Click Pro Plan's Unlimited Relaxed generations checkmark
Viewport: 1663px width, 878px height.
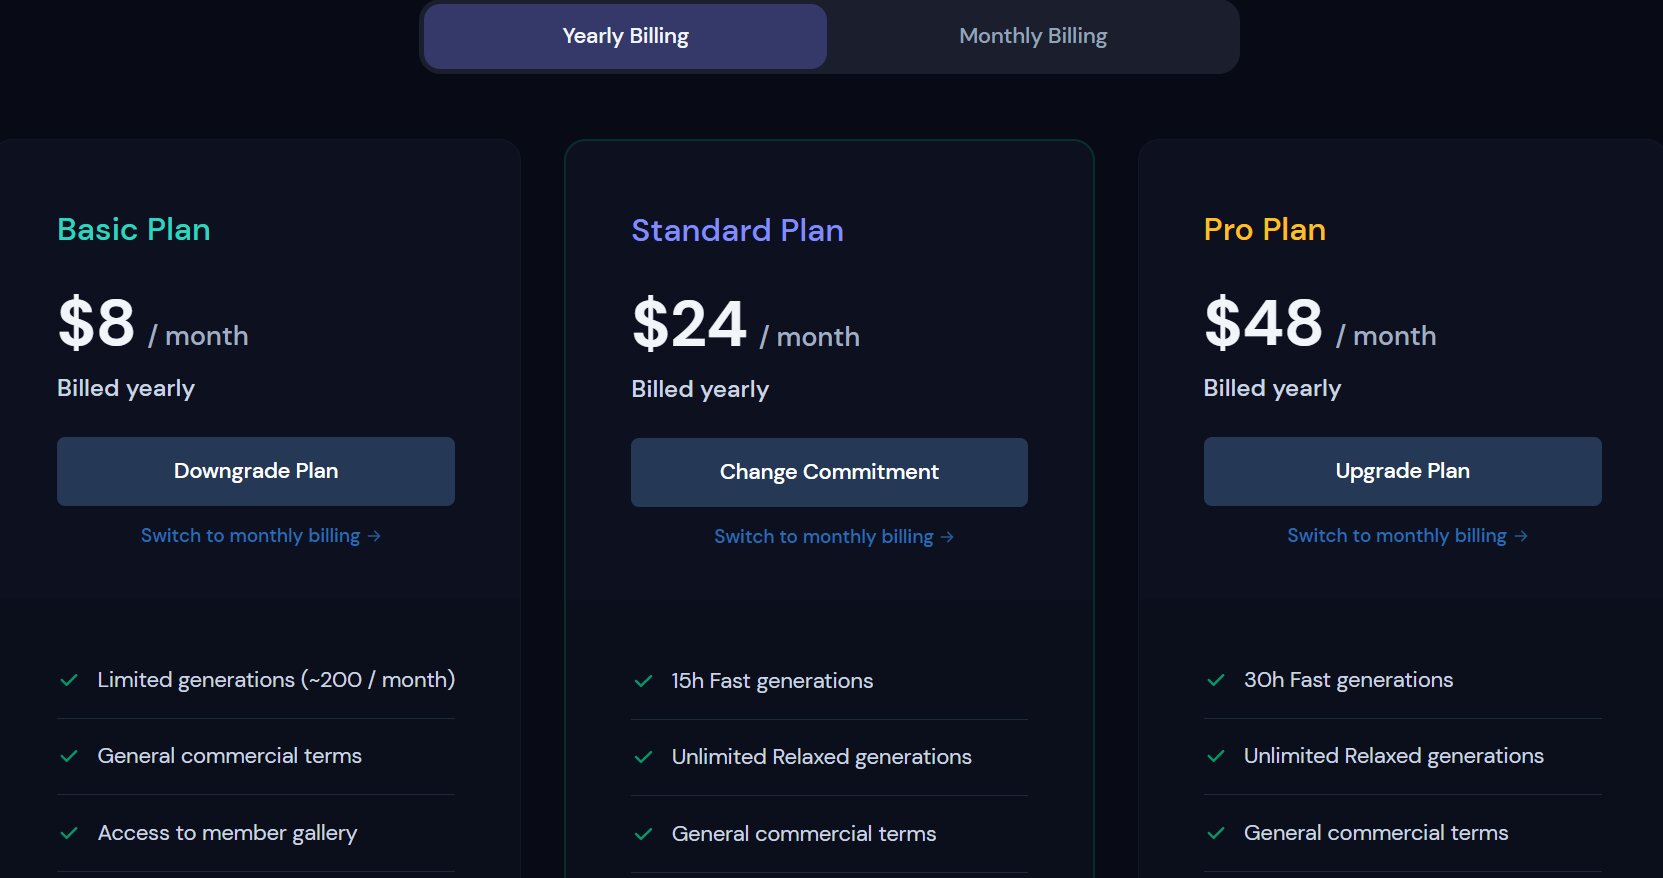click(x=1216, y=756)
